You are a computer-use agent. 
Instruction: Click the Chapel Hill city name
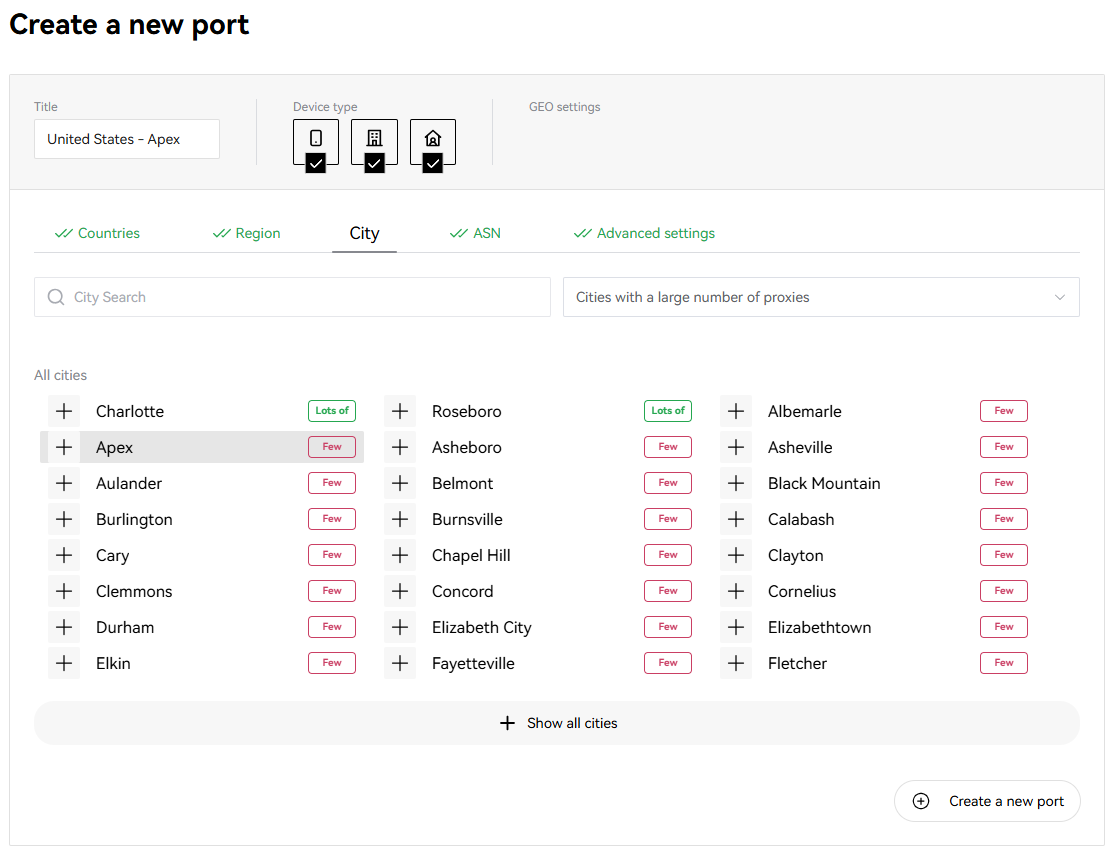tap(471, 556)
